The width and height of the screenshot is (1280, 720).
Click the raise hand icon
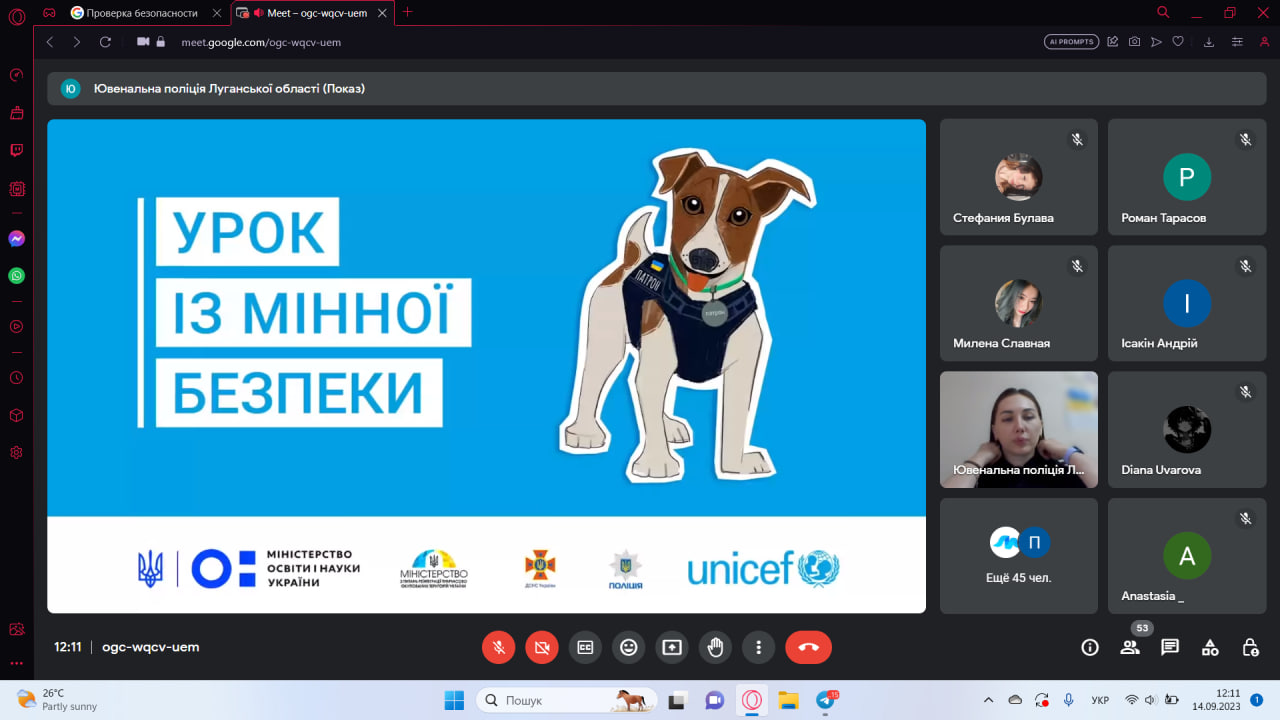(715, 647)
